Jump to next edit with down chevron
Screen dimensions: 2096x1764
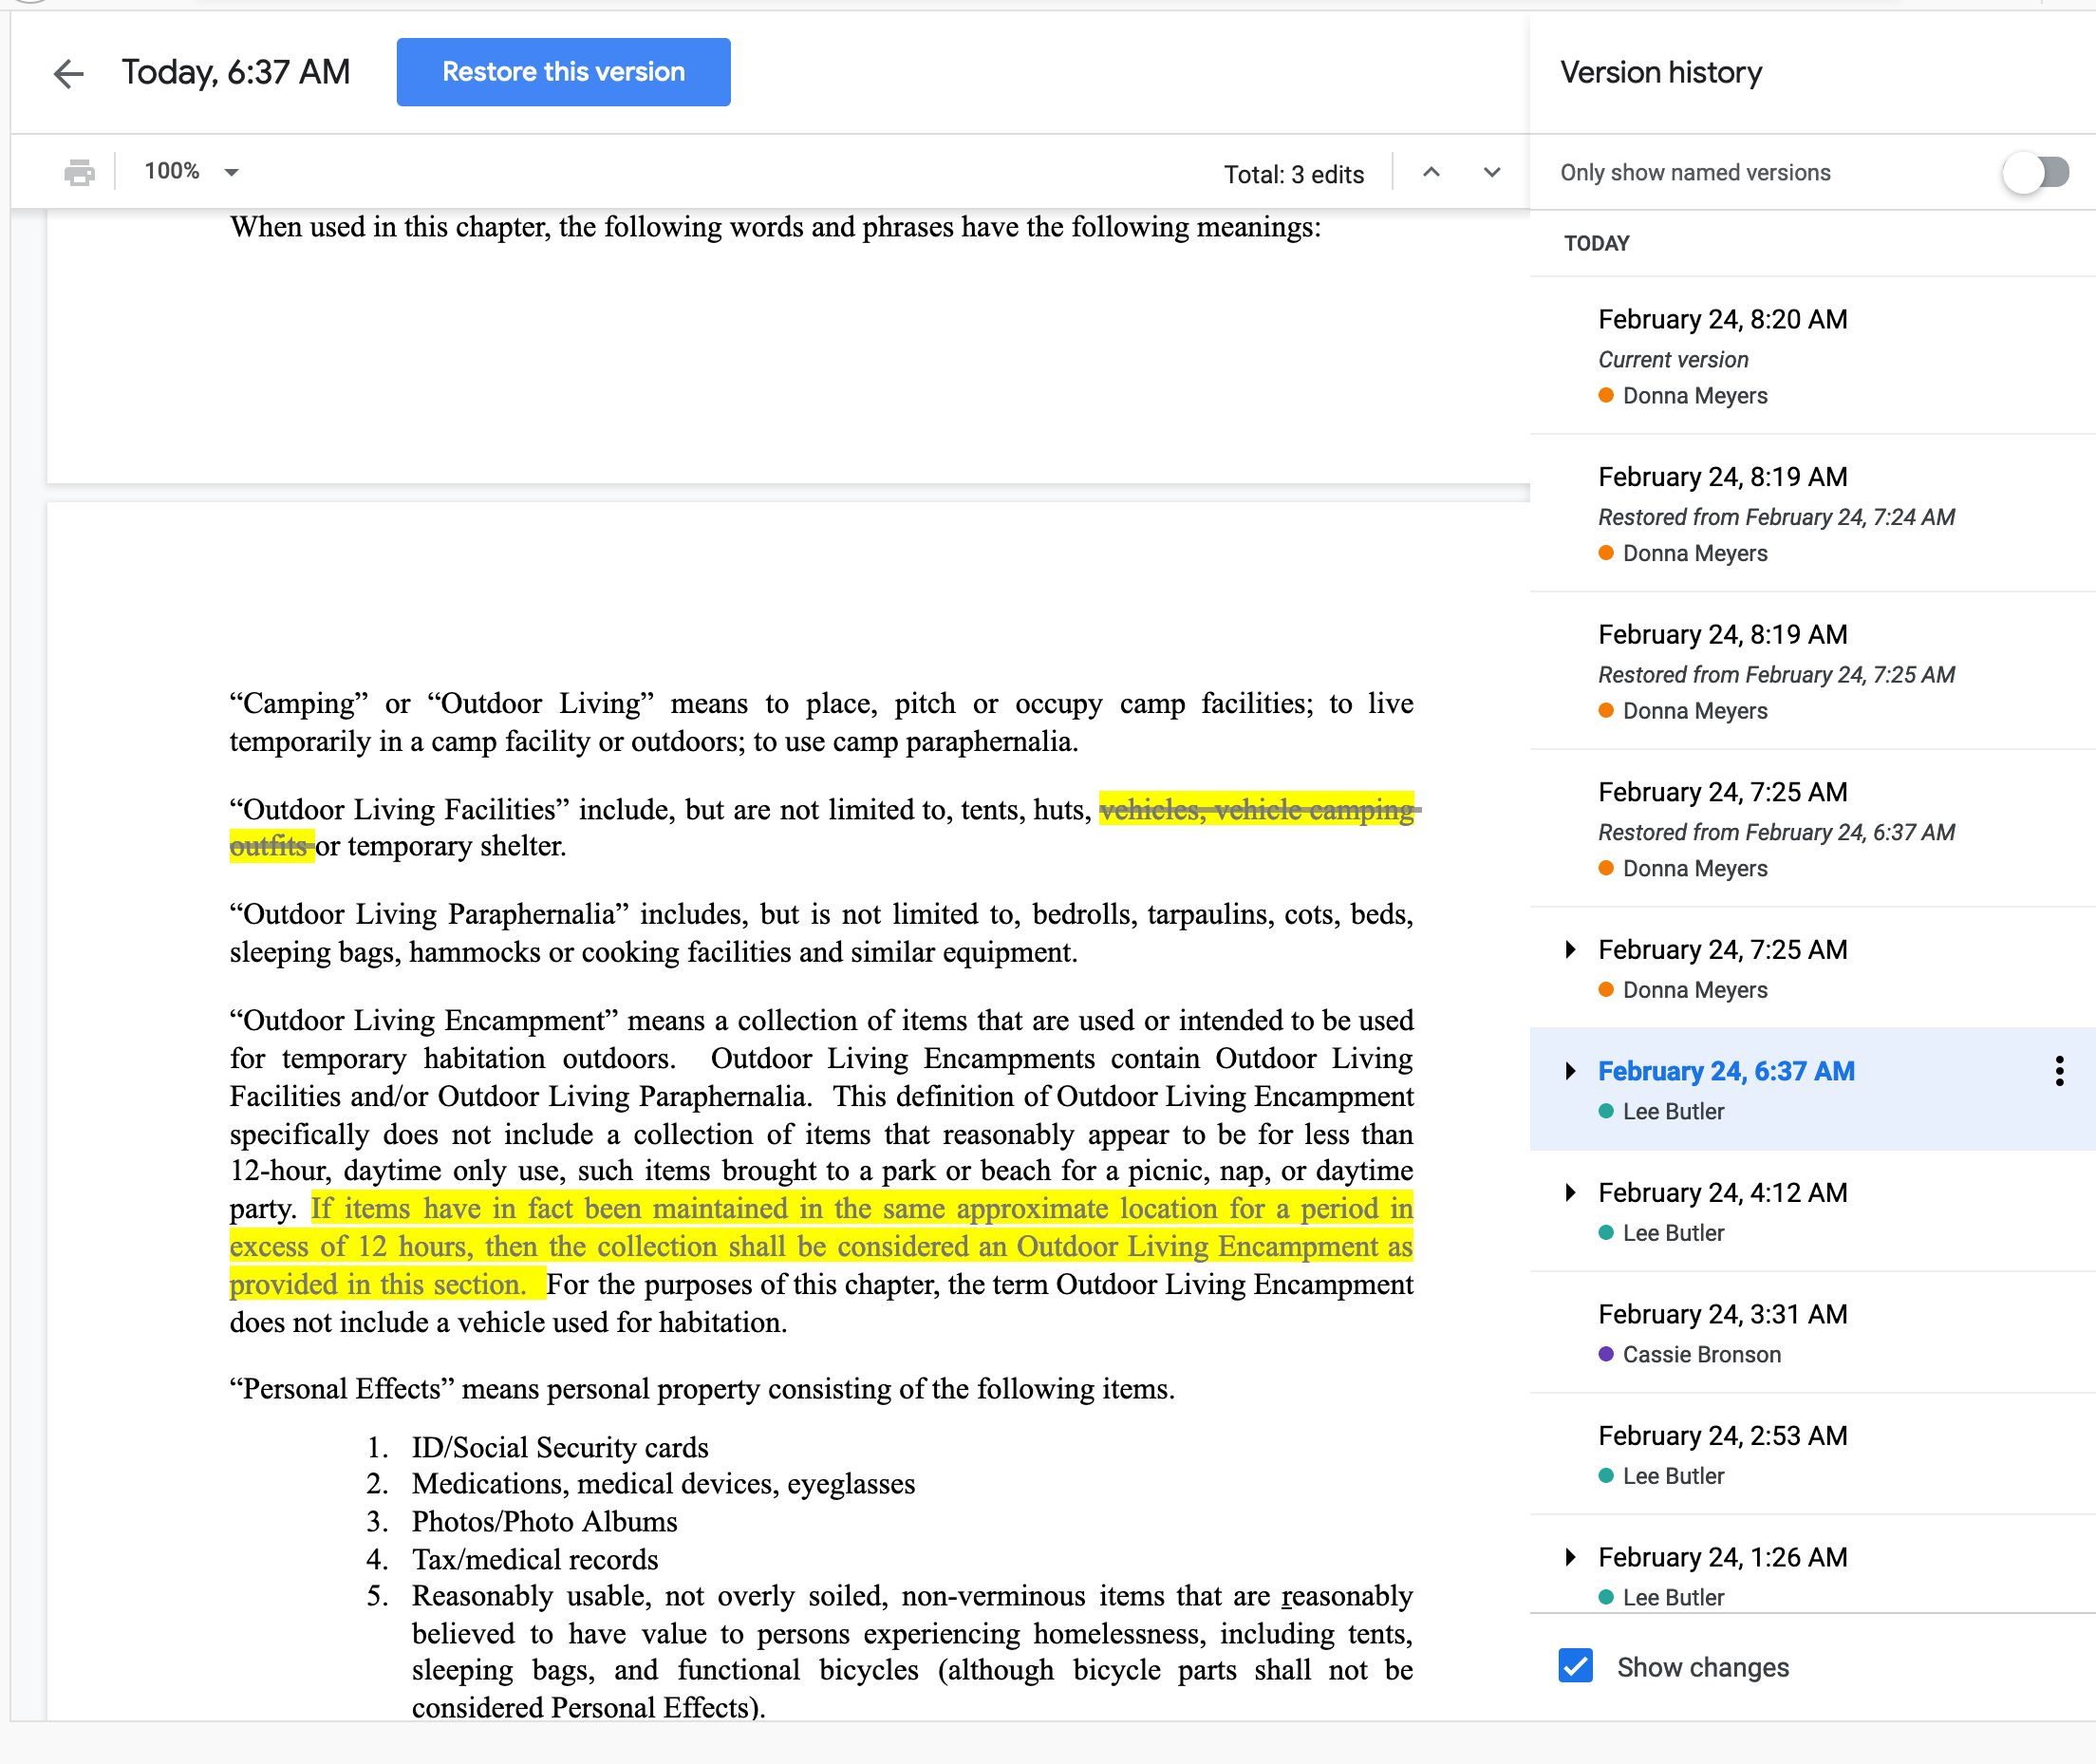coord(1491,172)
